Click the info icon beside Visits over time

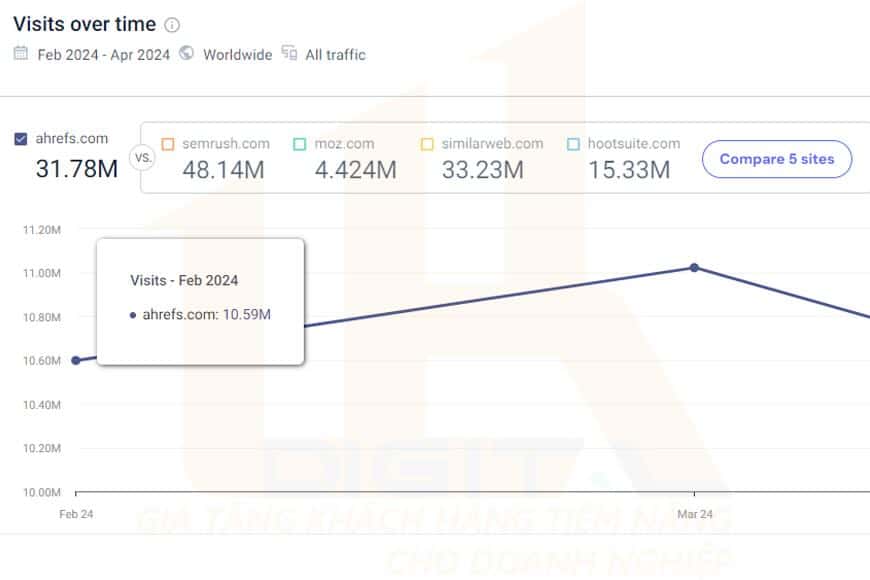172,25
